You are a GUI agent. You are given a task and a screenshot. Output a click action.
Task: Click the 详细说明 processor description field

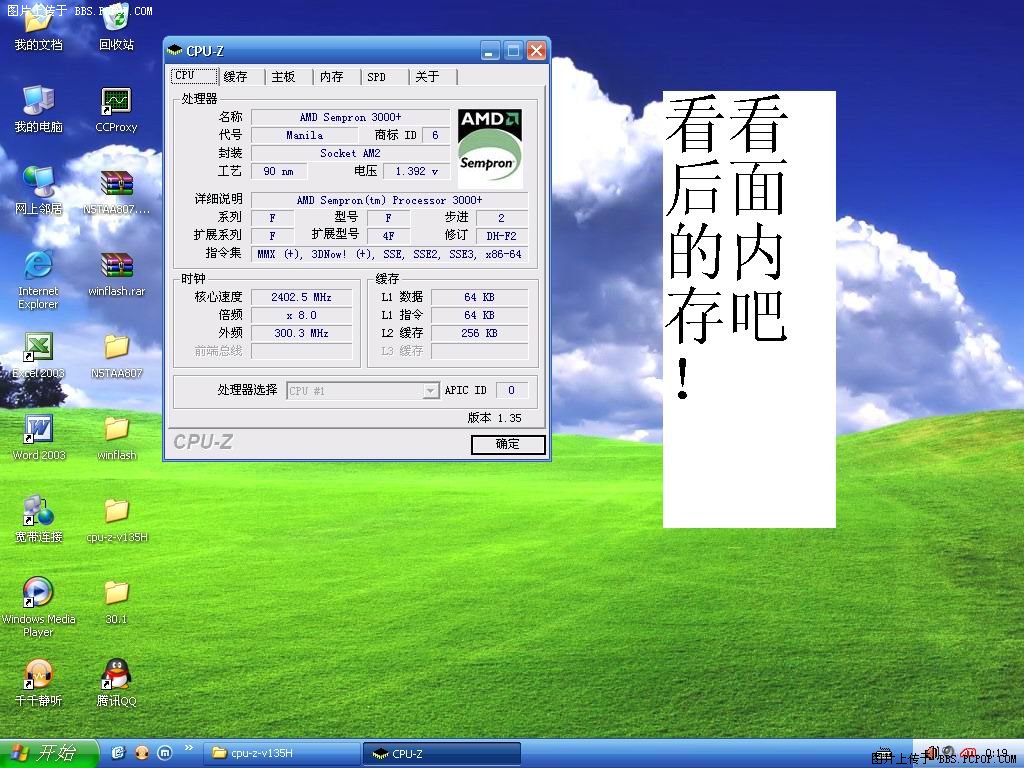pos(389,200)
